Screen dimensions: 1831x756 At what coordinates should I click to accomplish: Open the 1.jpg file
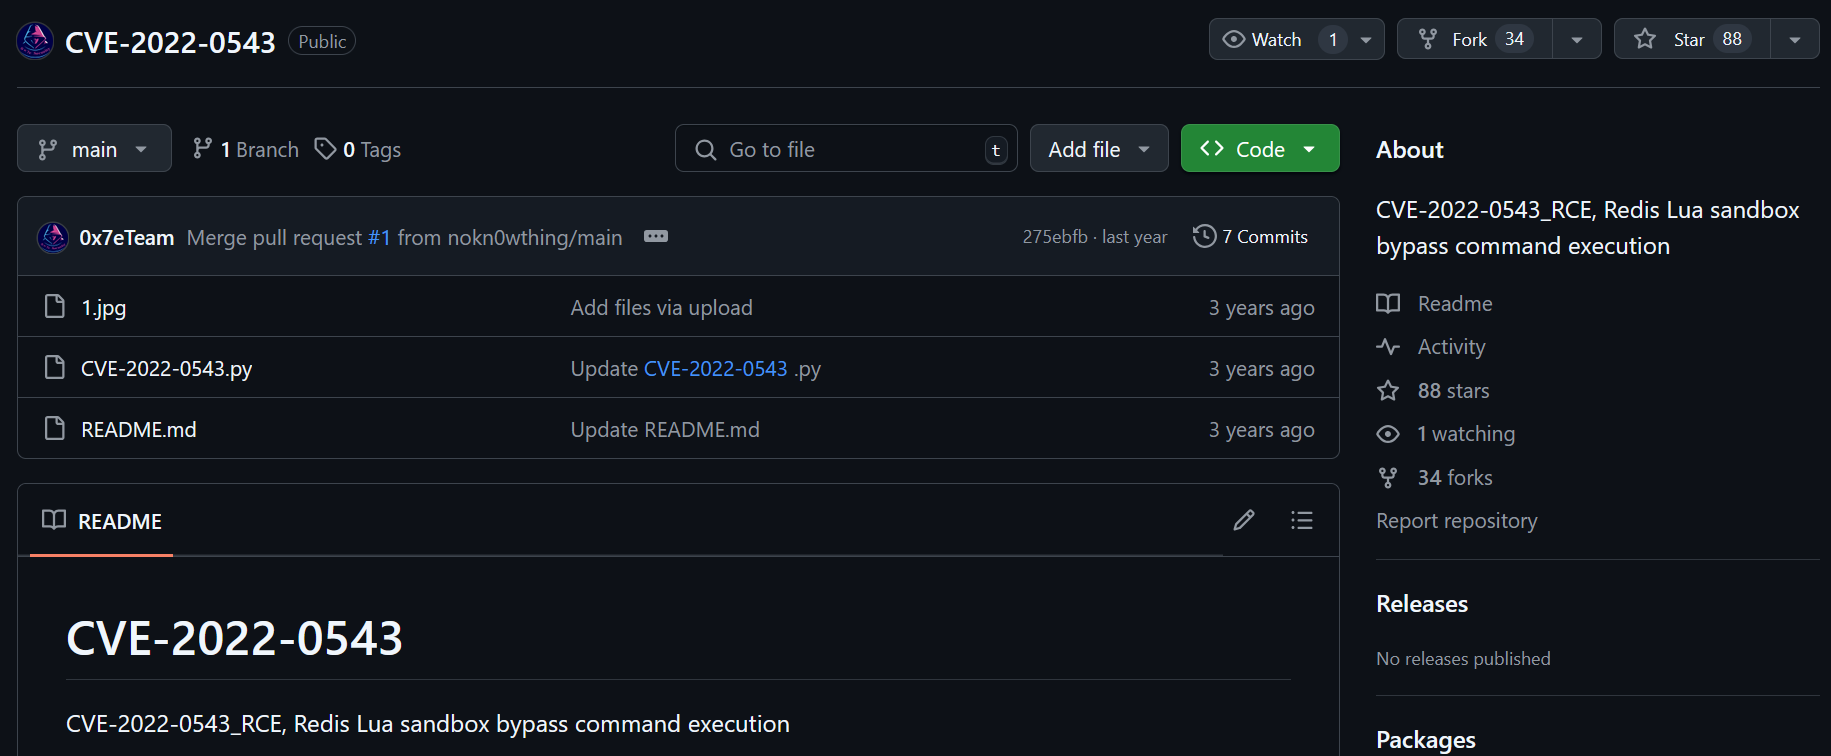[104, 308]
